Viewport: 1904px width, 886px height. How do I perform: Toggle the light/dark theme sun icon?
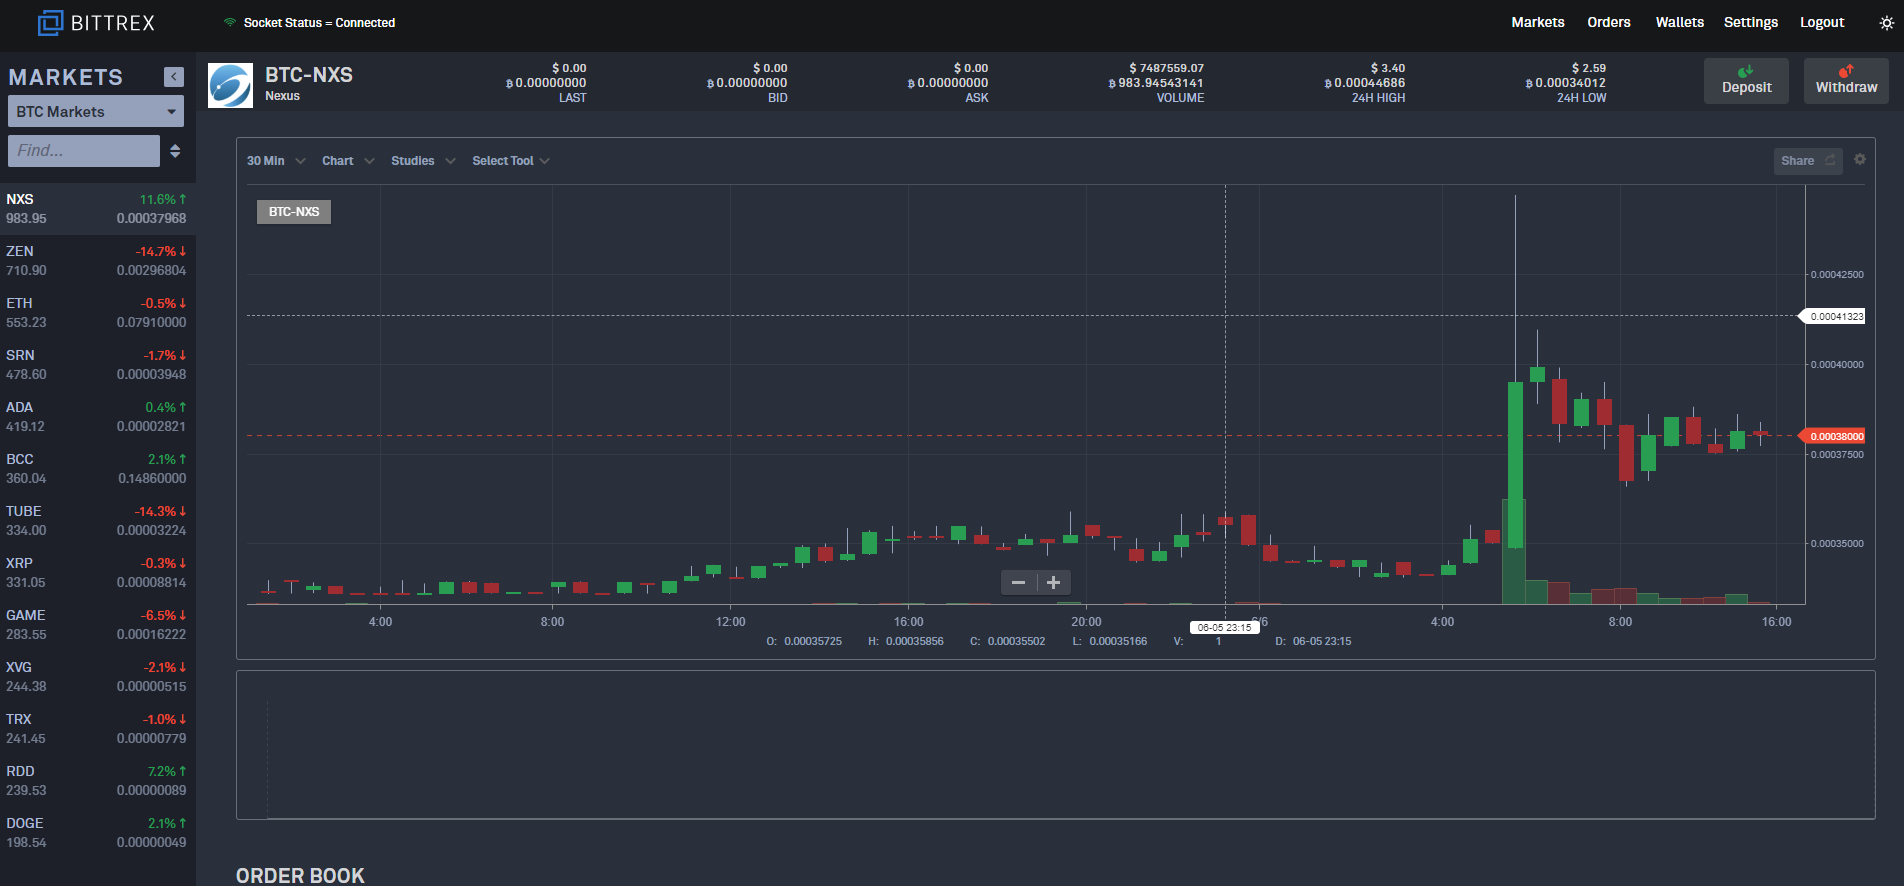pyautogui.click(x=1886, y=23)
